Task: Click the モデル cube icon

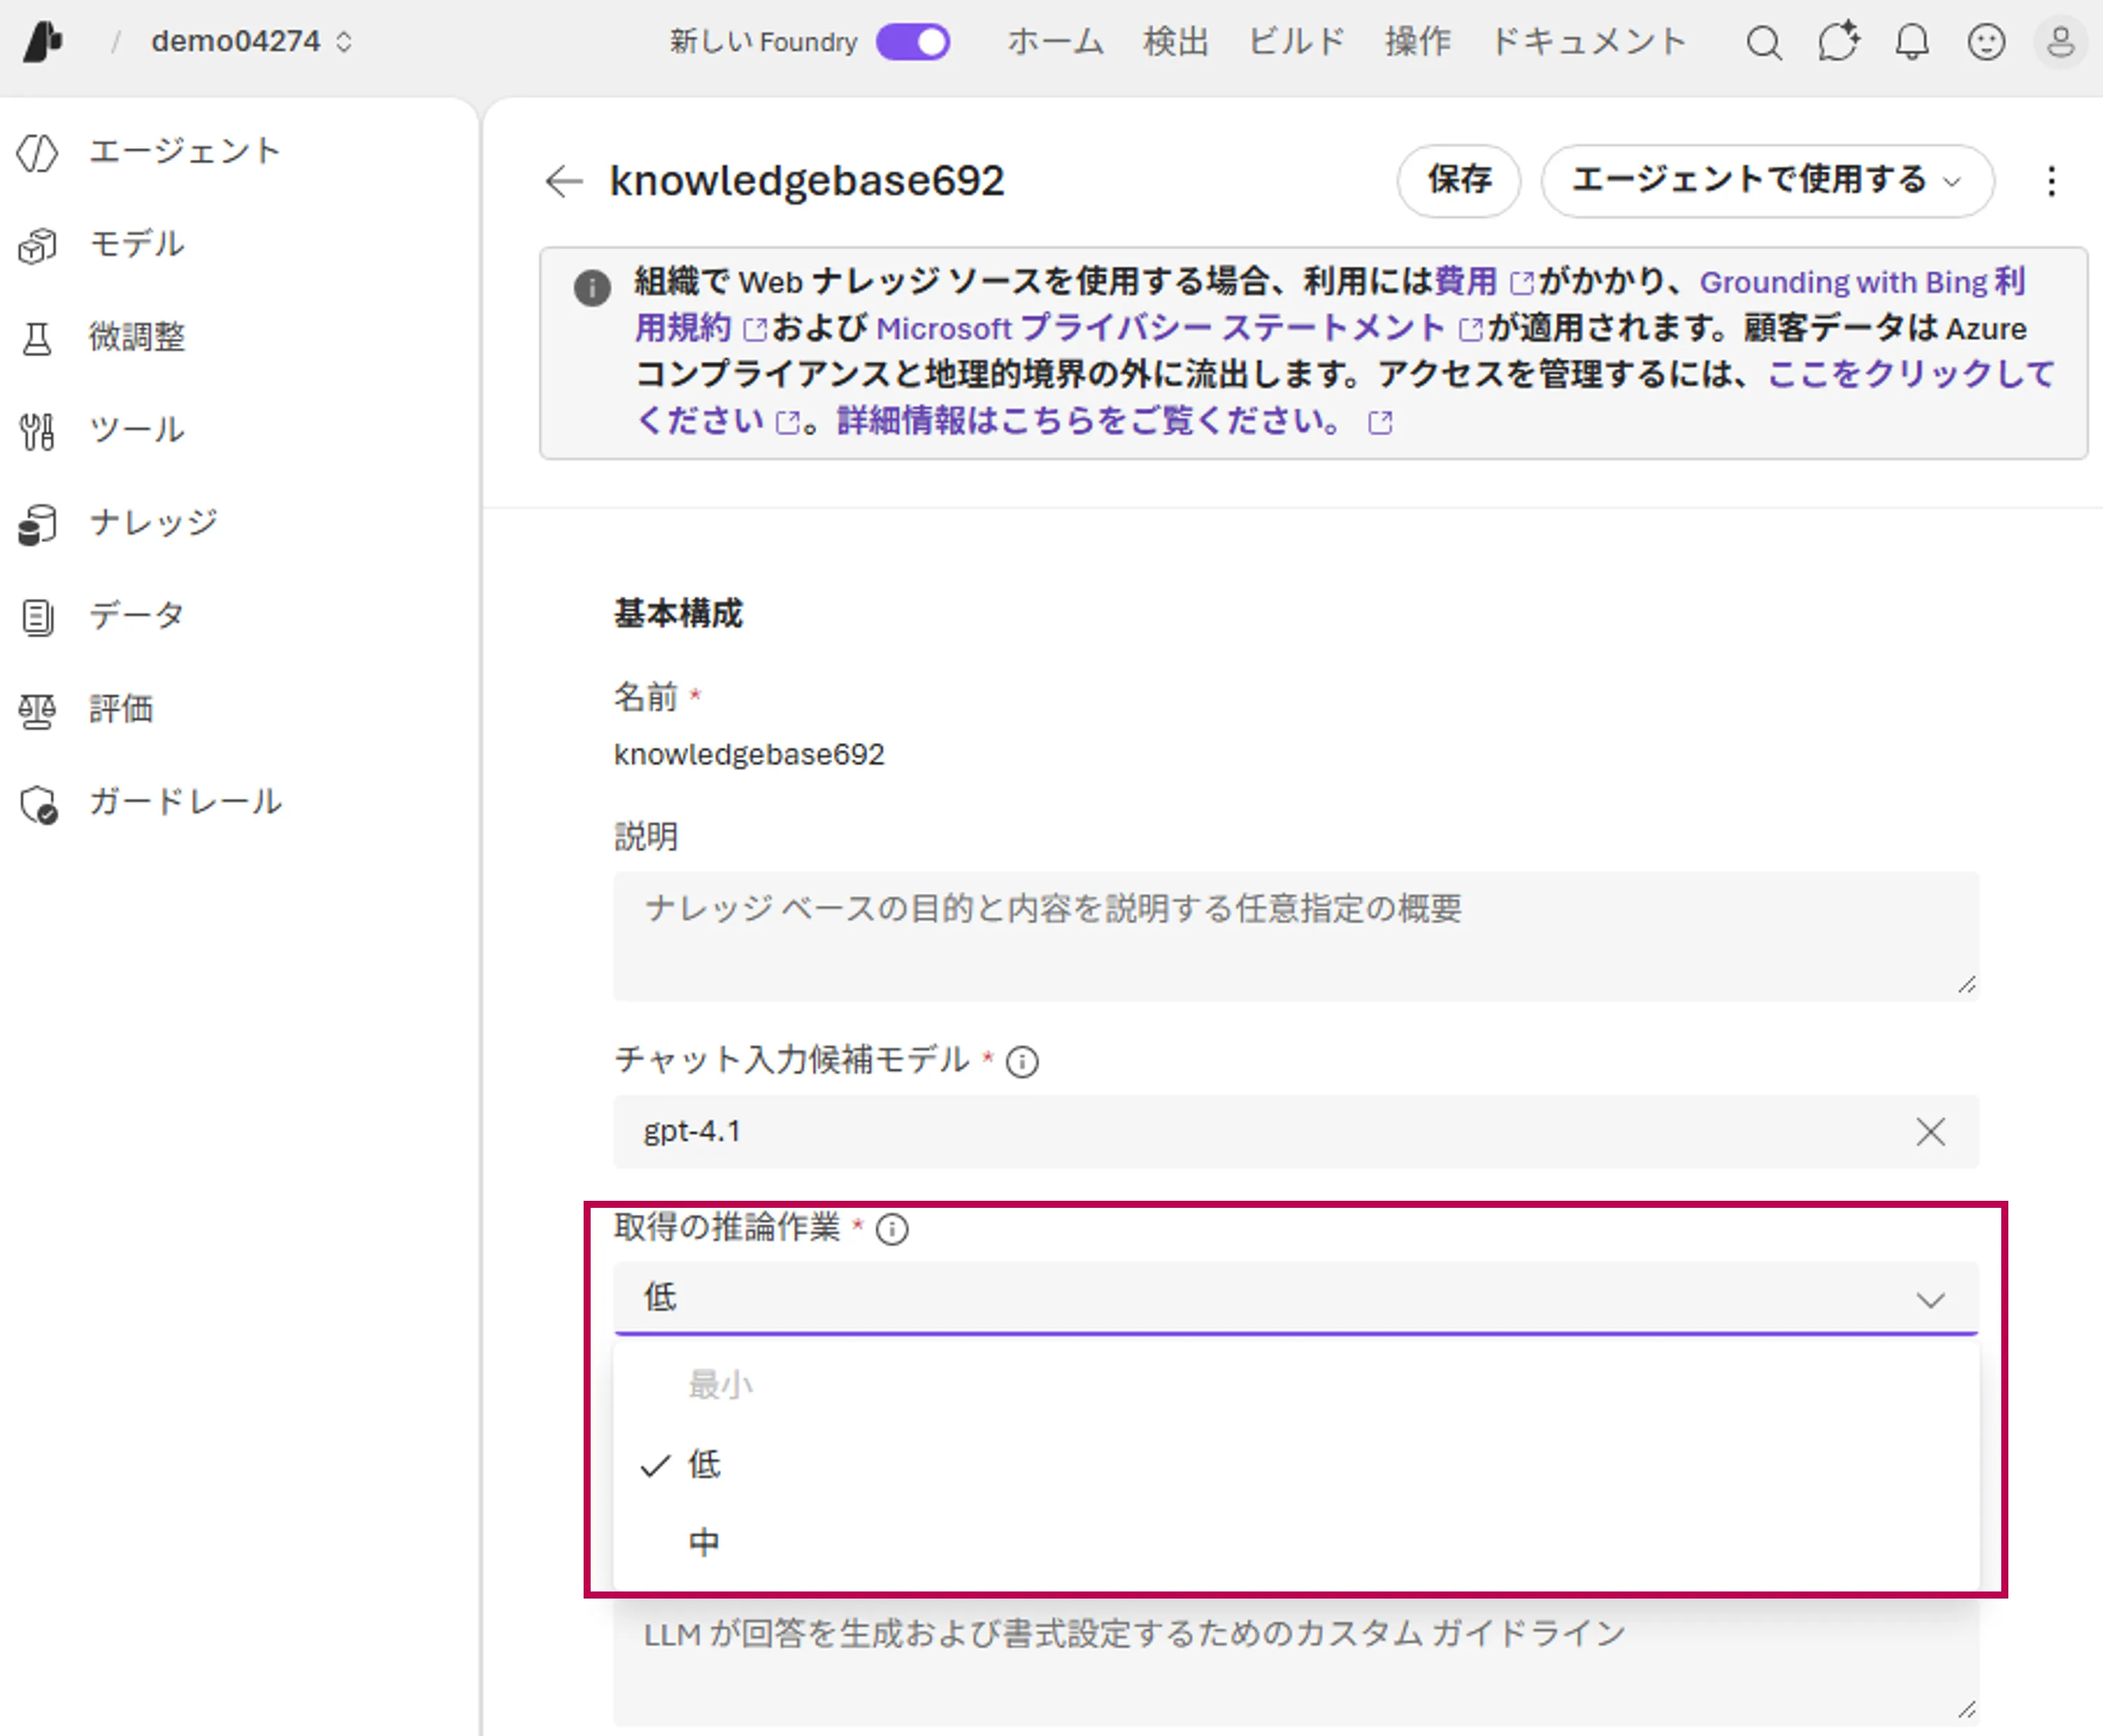Action: tap(38, 245)
